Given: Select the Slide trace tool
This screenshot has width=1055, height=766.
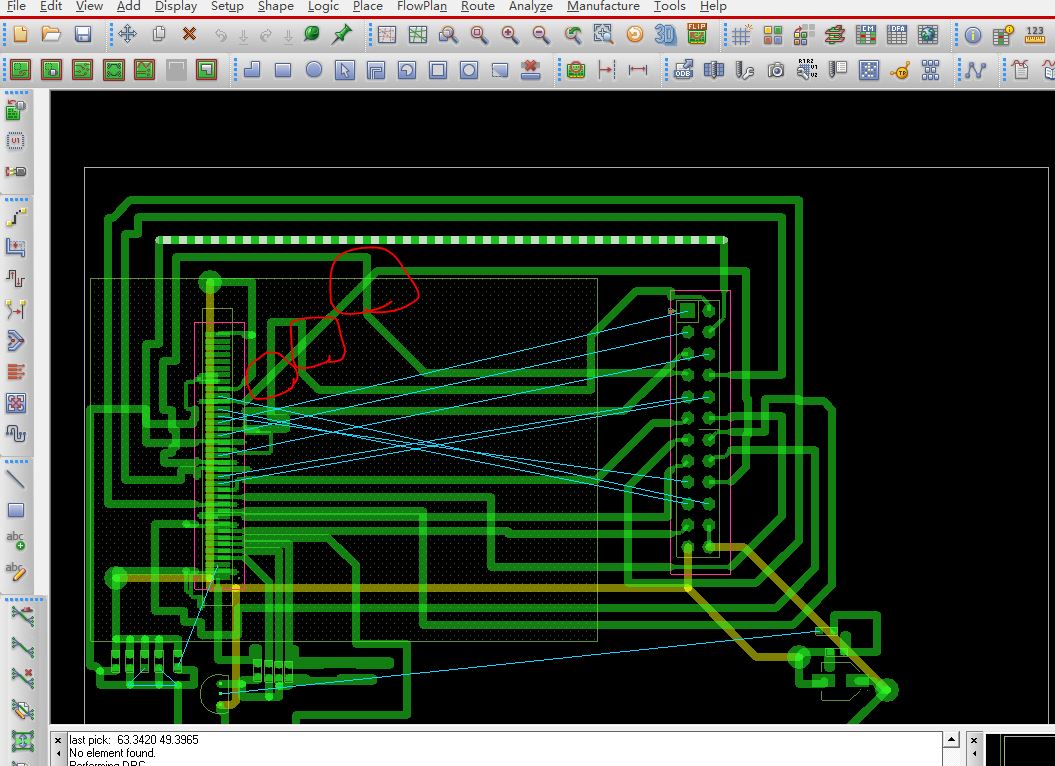Looking at the screenshot, I should [16, 248].
